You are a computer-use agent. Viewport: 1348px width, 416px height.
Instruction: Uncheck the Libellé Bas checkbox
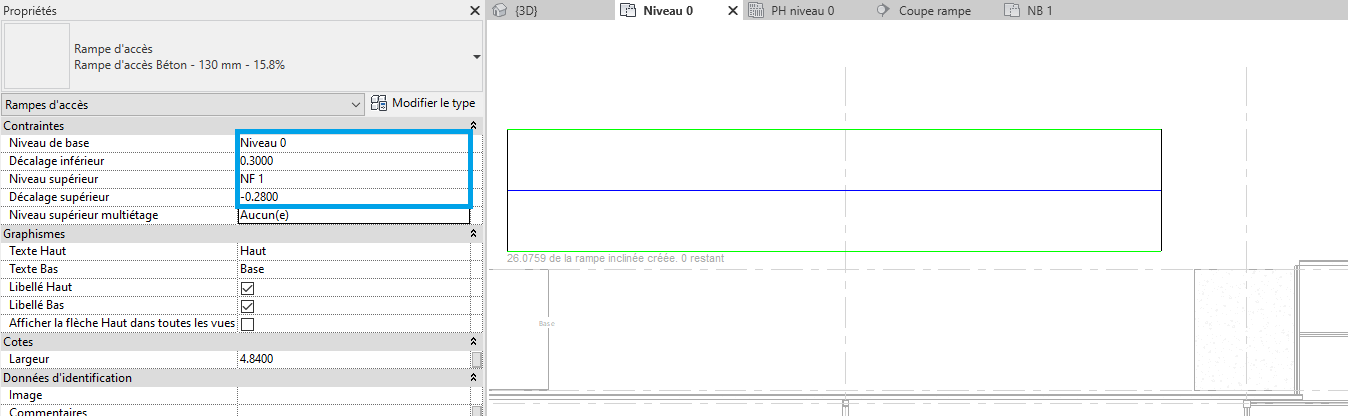point(247,306)
